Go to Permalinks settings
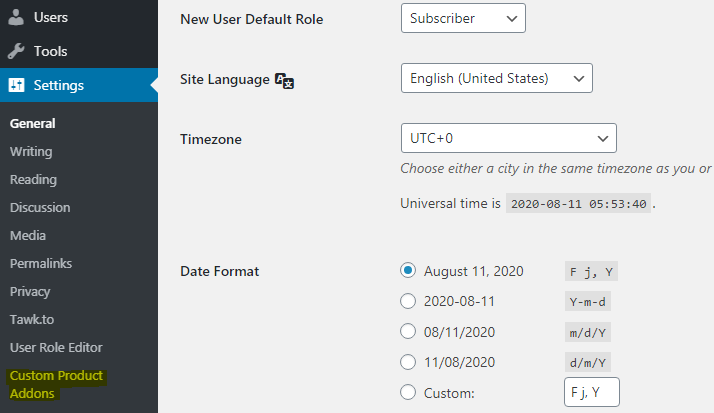Viewport: 714px width, 413px height. pos(41,264)
